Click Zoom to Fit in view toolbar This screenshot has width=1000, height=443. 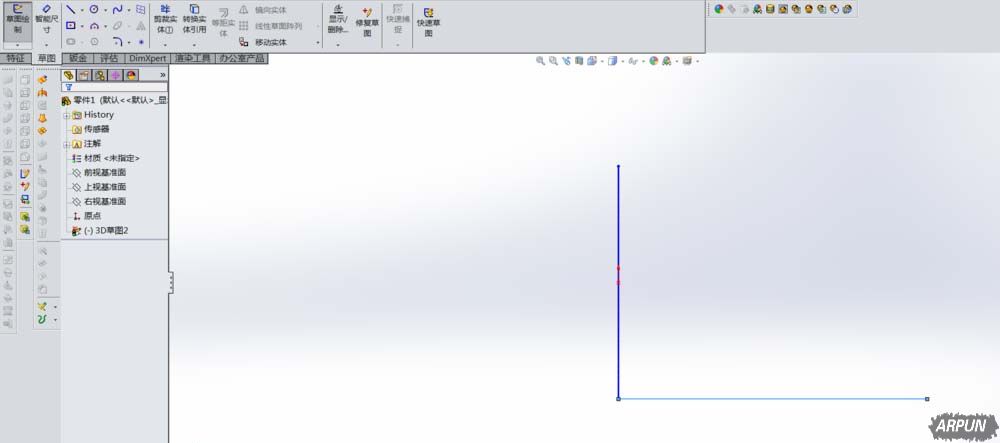pyautogui.click(x=540, y=61)
